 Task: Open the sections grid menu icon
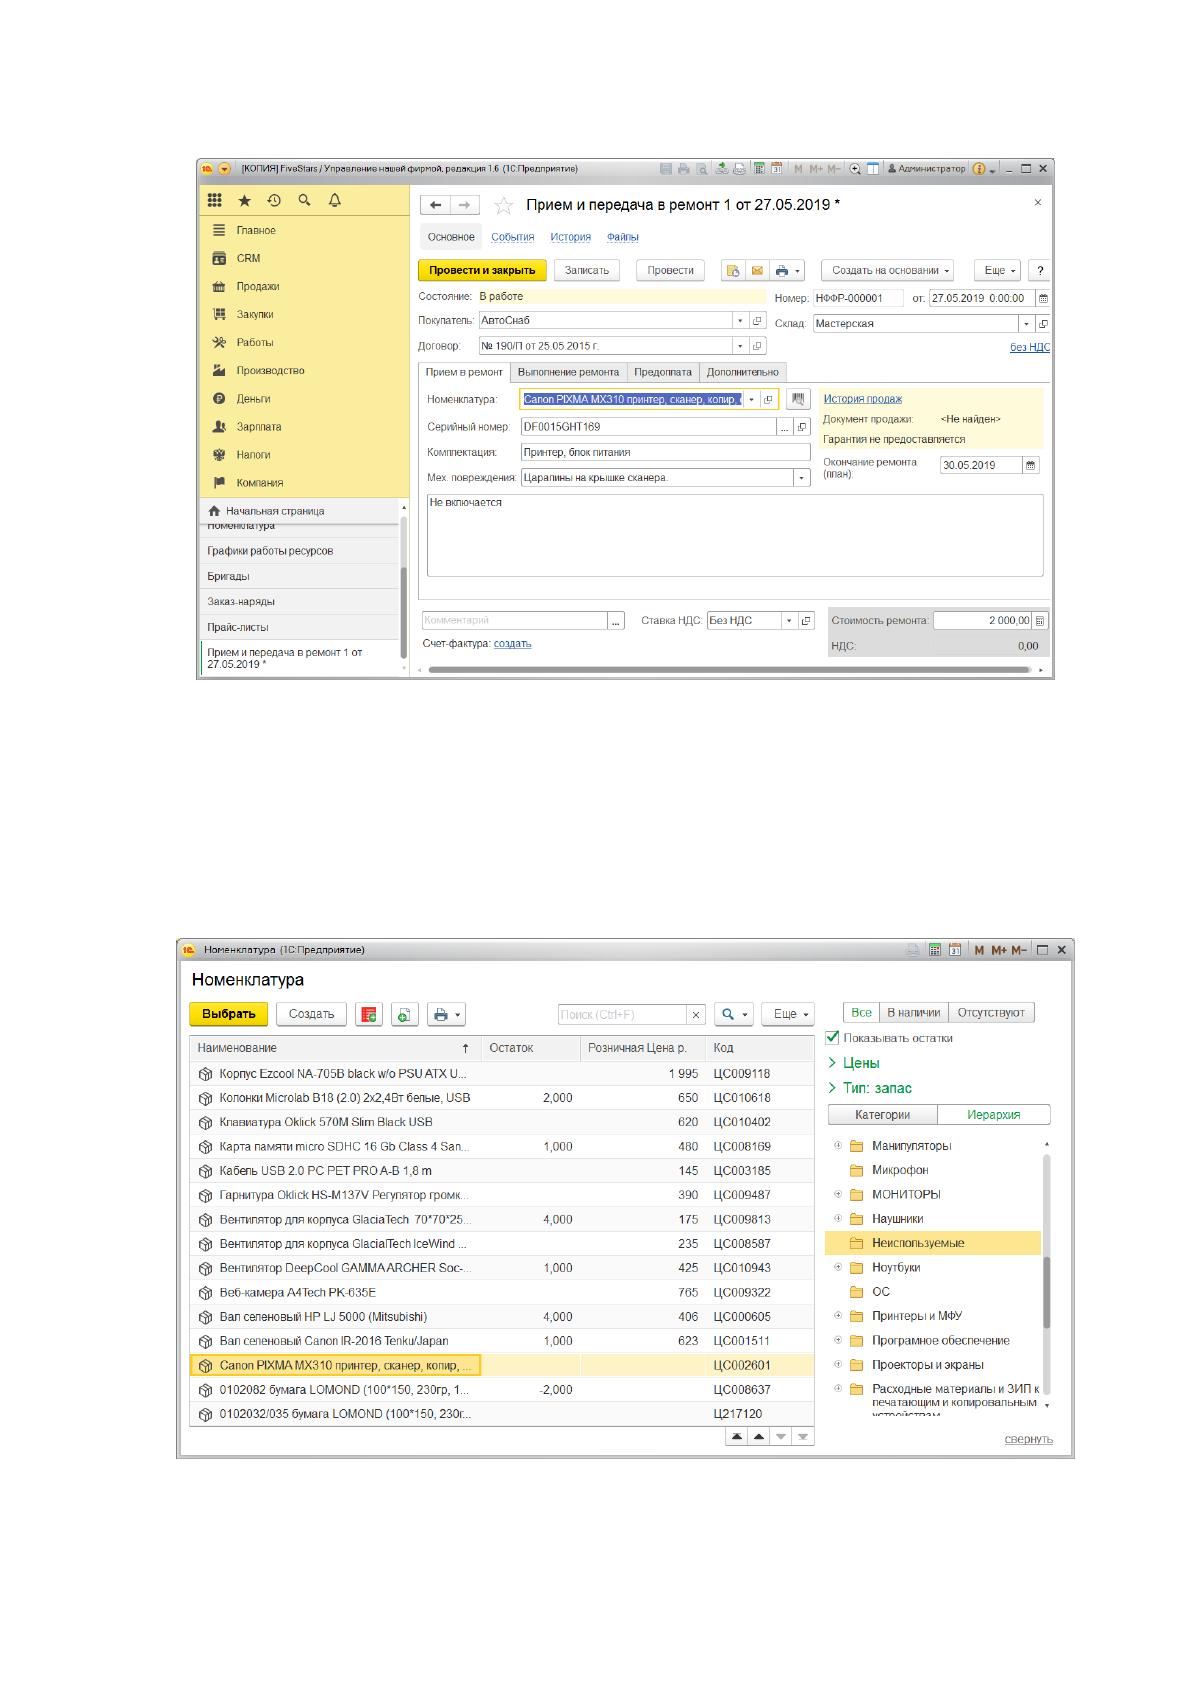[x=214, y=200]
